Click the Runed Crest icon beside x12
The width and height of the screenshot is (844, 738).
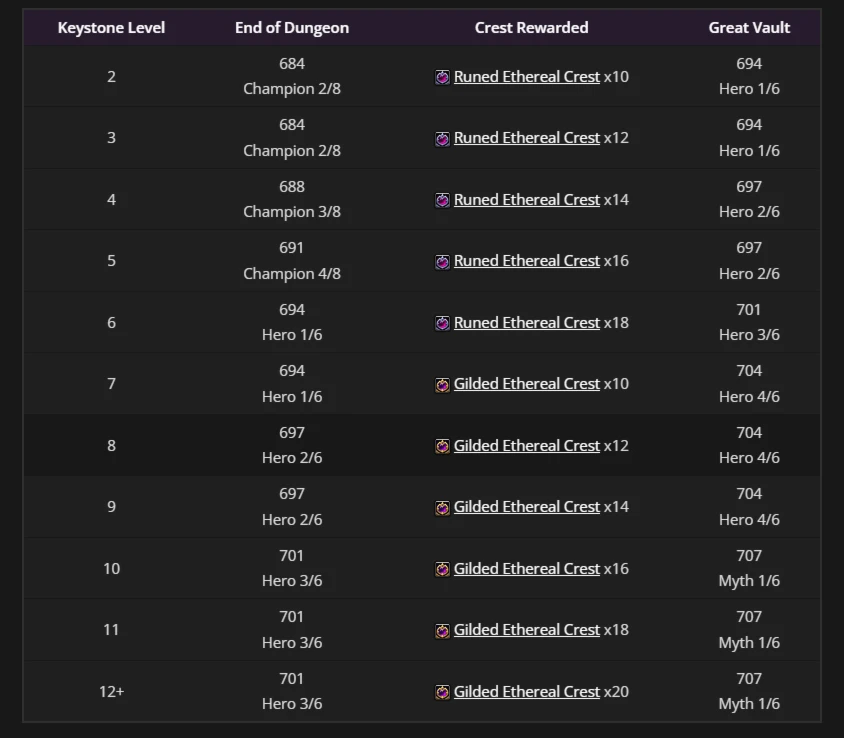tap(442, 138)
